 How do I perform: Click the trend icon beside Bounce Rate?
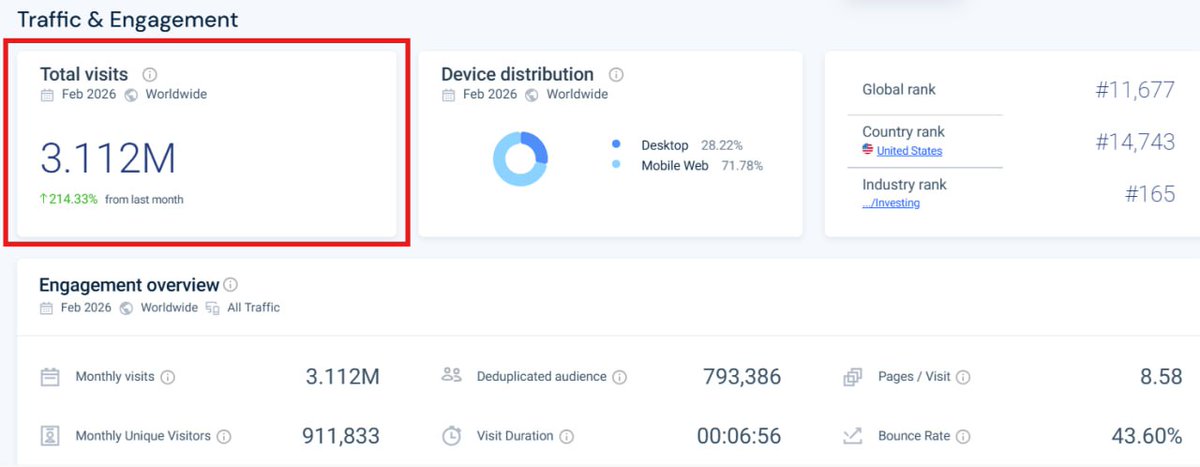click(x=853, y=436)
